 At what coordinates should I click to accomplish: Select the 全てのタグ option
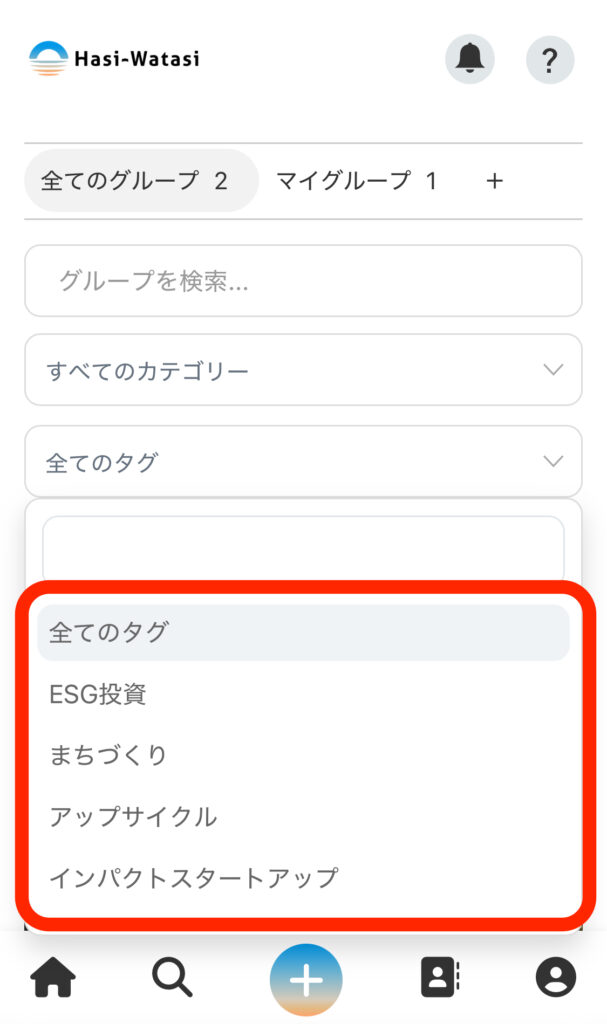click(x=303, y=633)
